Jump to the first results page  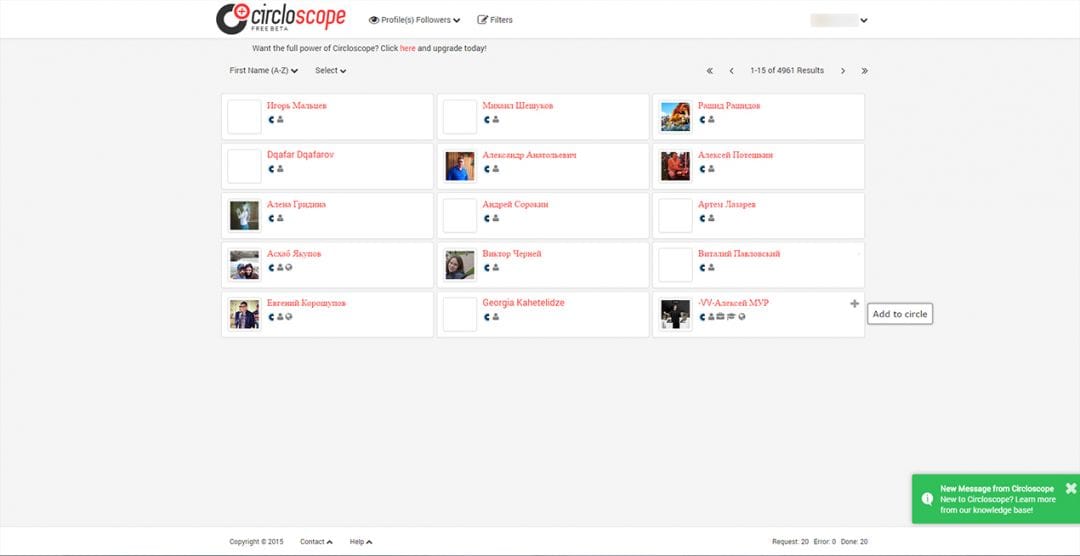710,70
